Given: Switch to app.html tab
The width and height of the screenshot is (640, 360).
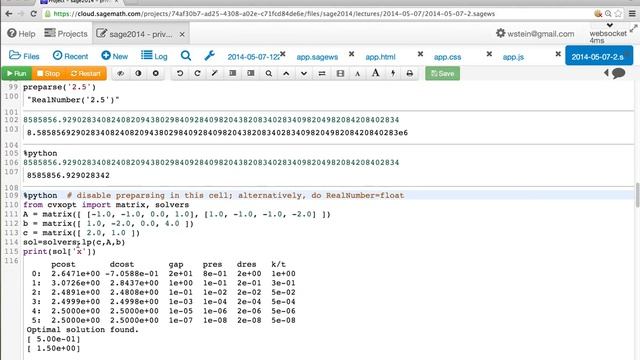Looking at the screenshot, I should [x=380, y=57].
